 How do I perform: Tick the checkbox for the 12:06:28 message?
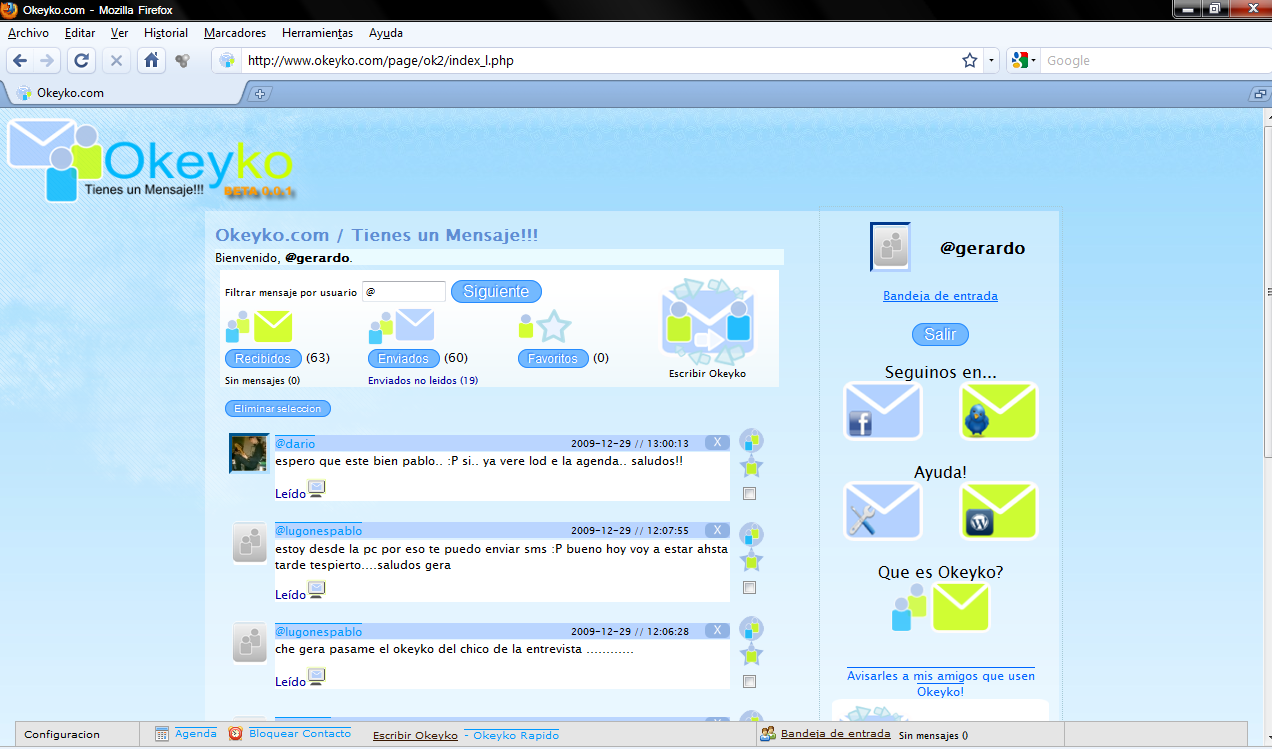(x=750, y=682)
